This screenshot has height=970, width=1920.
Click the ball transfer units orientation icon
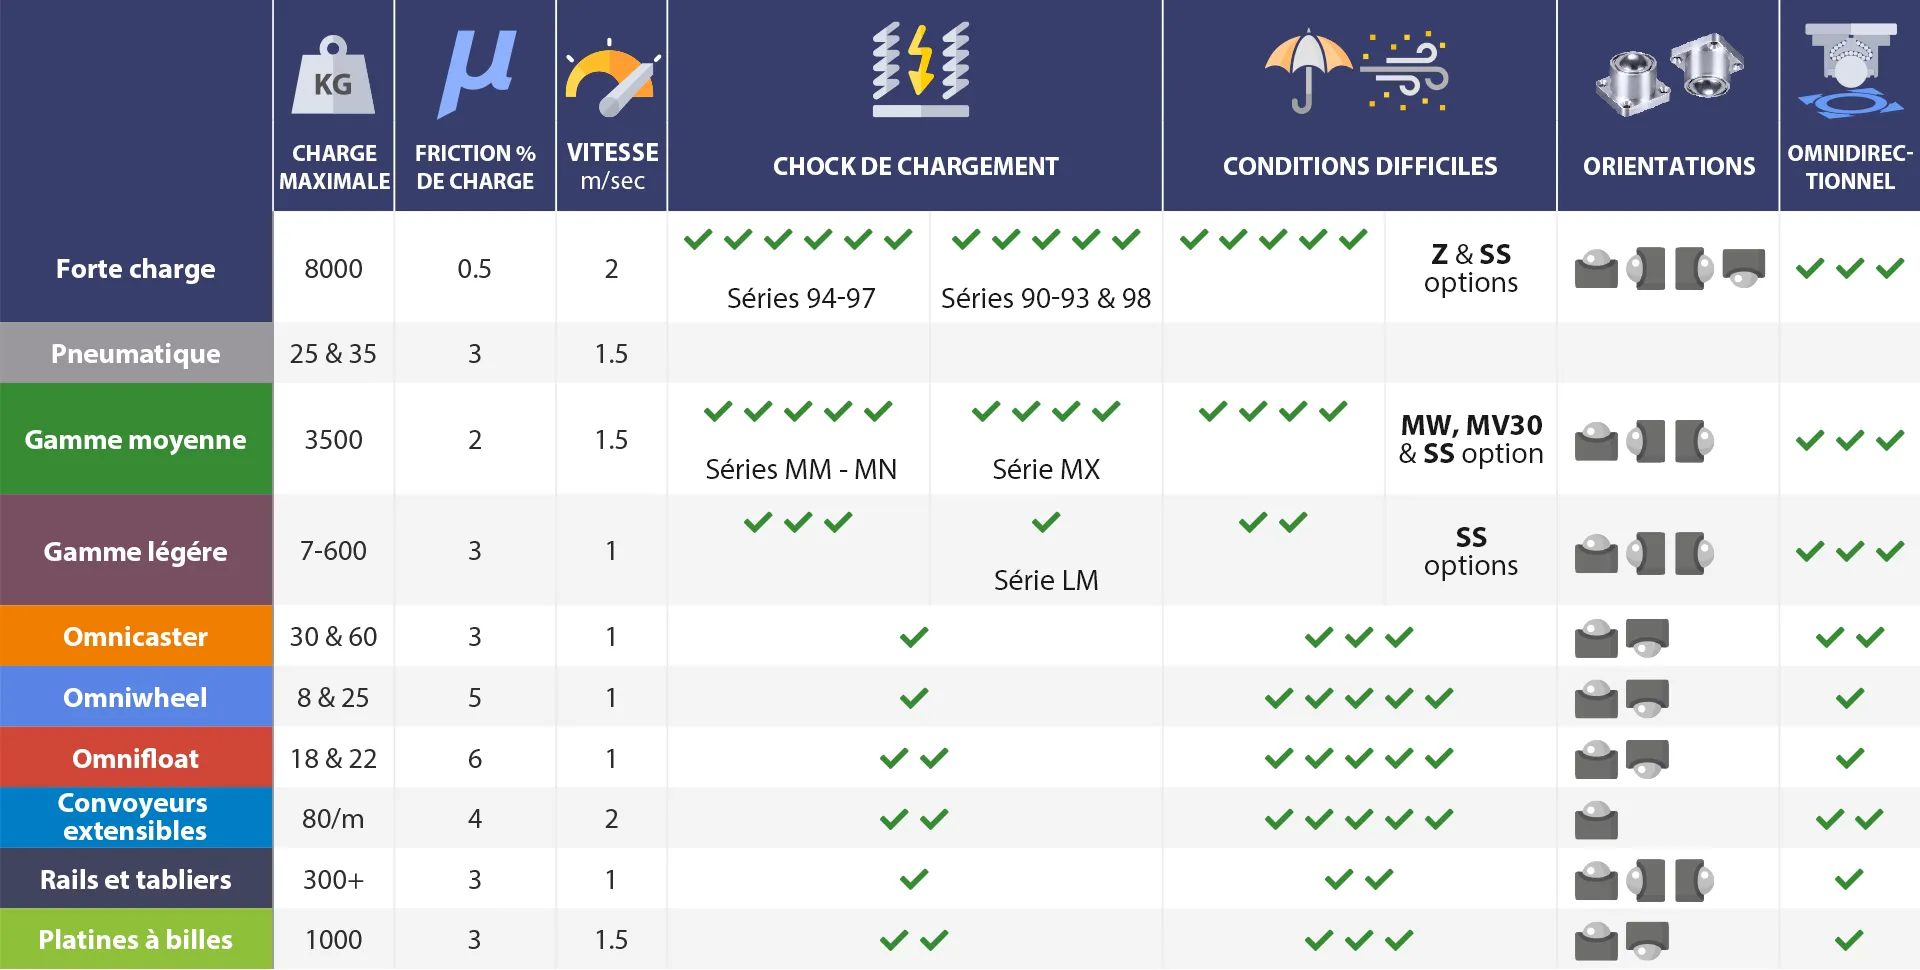pyautogui.click(x=1668, y=75)
